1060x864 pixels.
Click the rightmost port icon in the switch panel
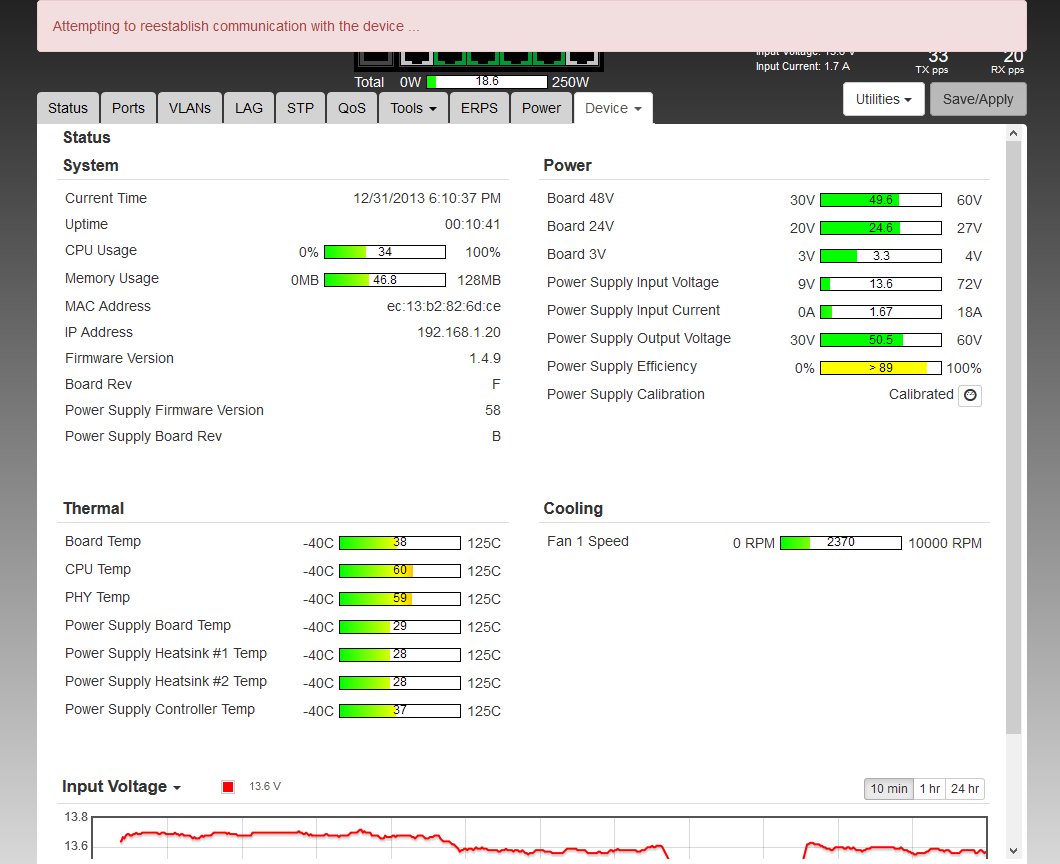pos(583,58)
